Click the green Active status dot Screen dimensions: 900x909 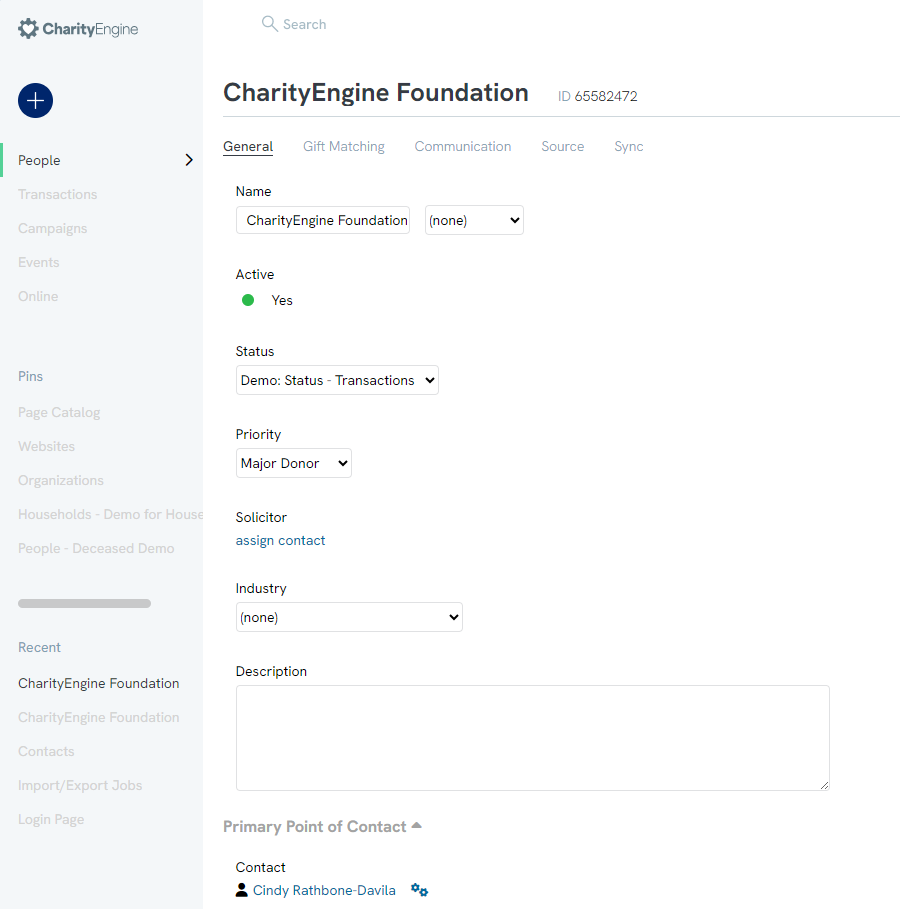[248, 300]
